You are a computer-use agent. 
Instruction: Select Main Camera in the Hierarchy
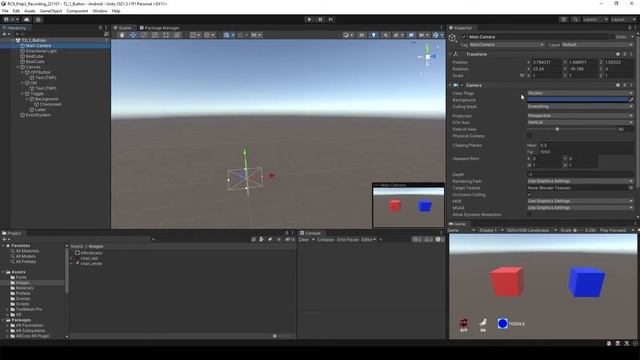[38, 46]
